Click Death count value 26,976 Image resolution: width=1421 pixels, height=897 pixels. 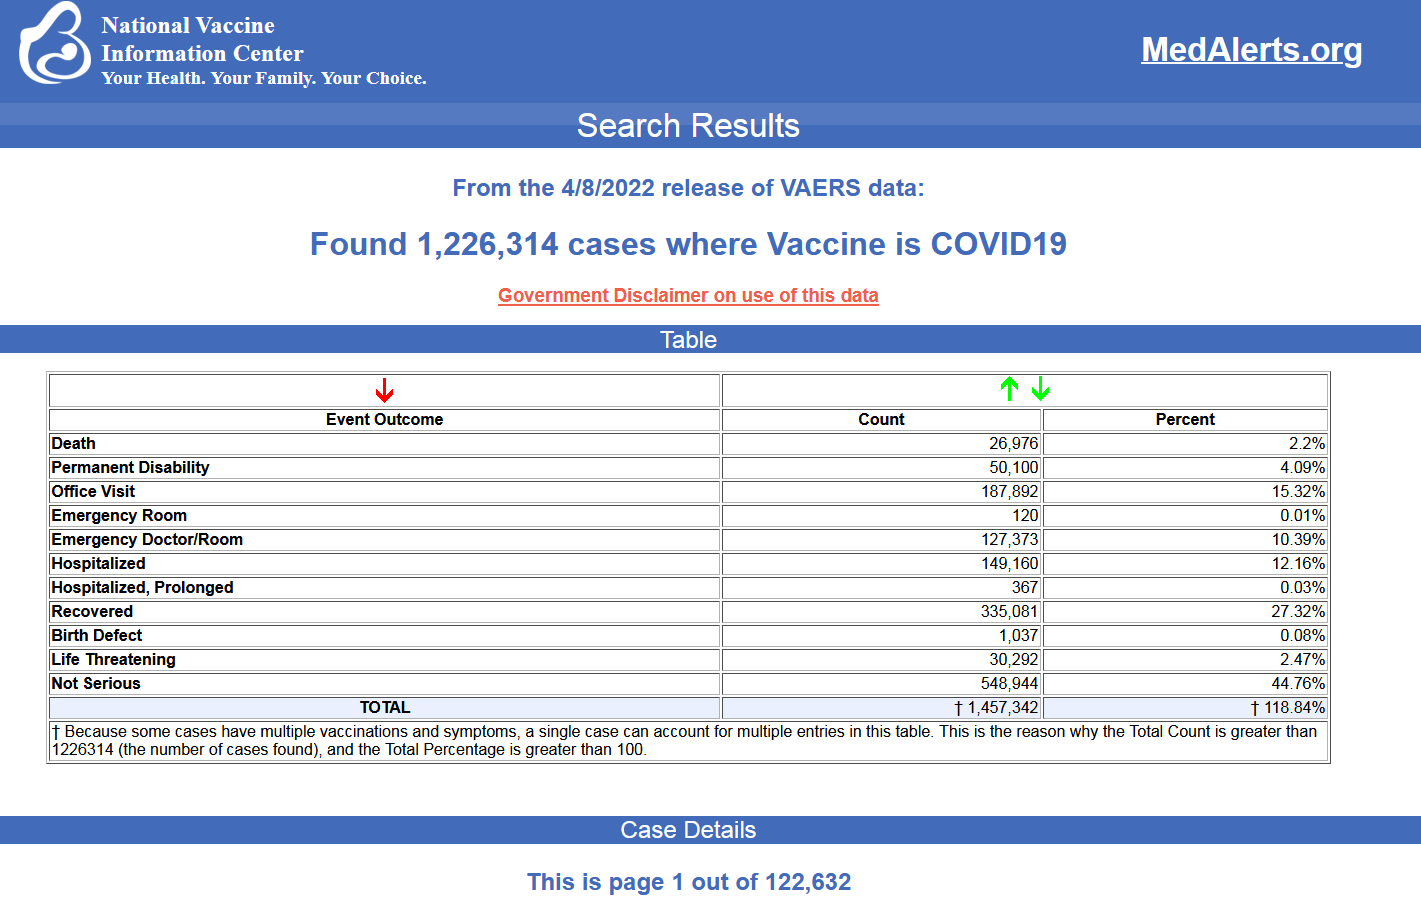click(1014, 443)
